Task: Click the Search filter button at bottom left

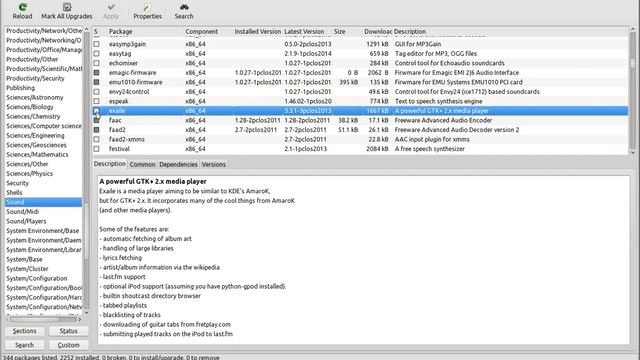Action: tap(24, 345)
